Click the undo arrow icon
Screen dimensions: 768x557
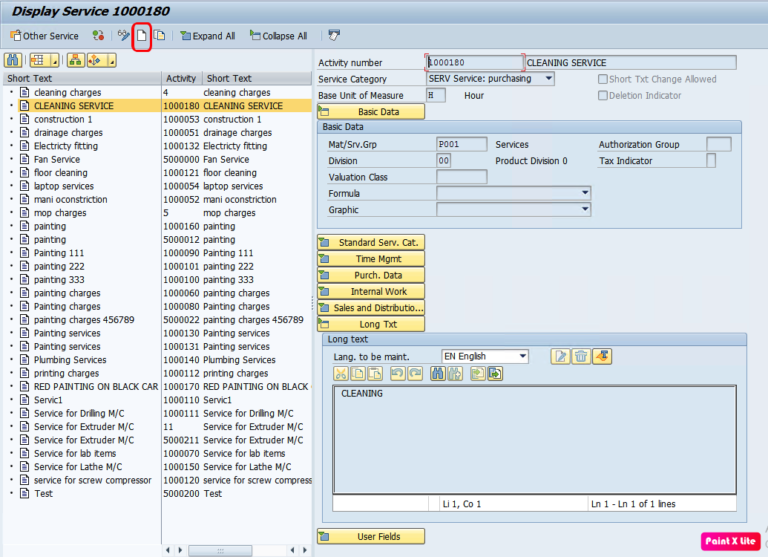tap(397, 374)
